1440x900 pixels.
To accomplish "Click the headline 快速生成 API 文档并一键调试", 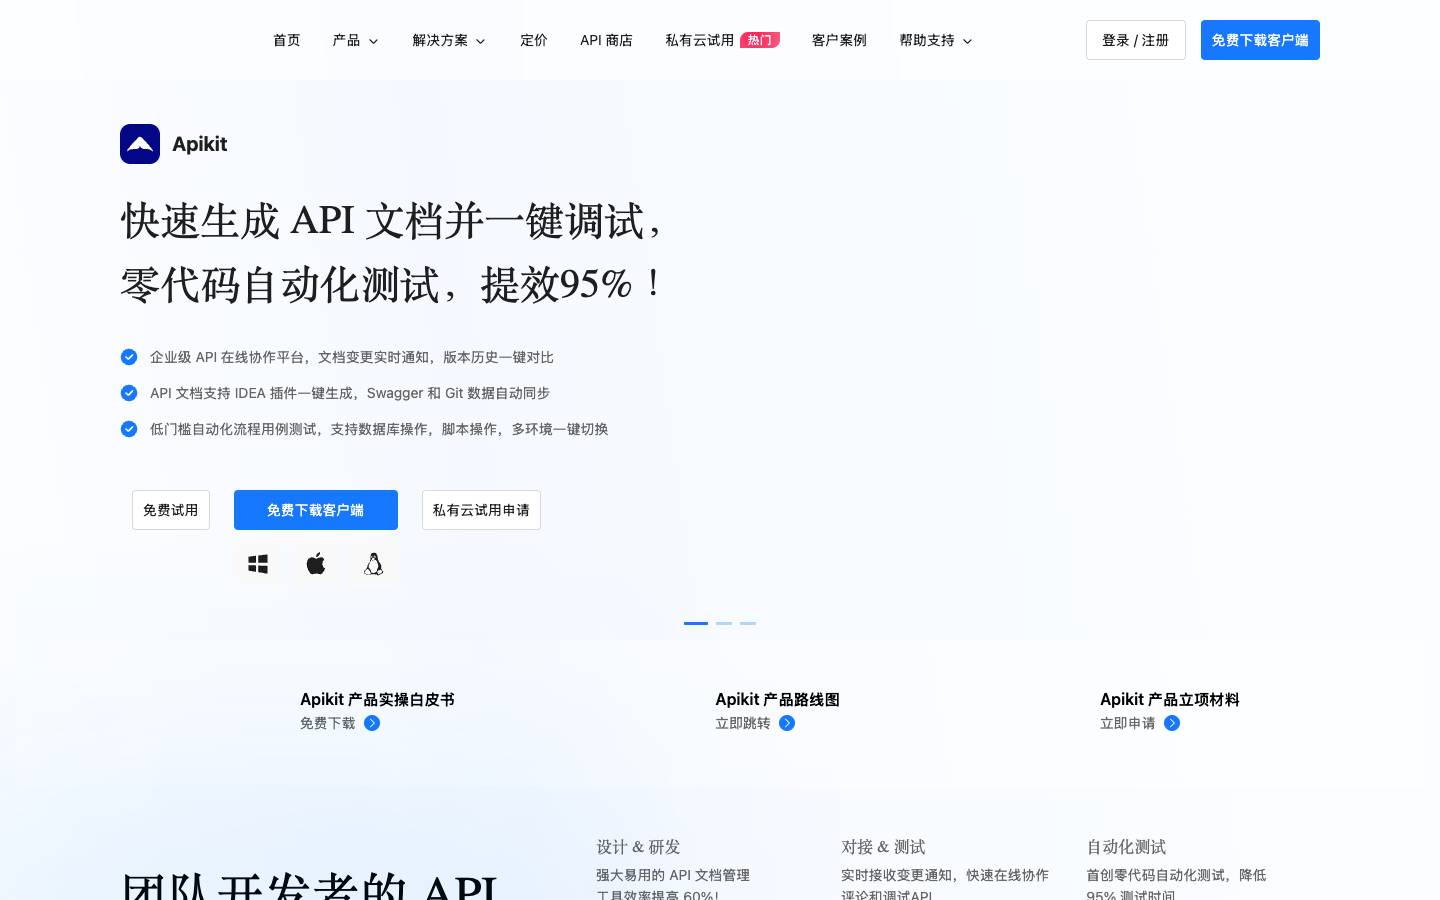I will [x=391, y=221].
